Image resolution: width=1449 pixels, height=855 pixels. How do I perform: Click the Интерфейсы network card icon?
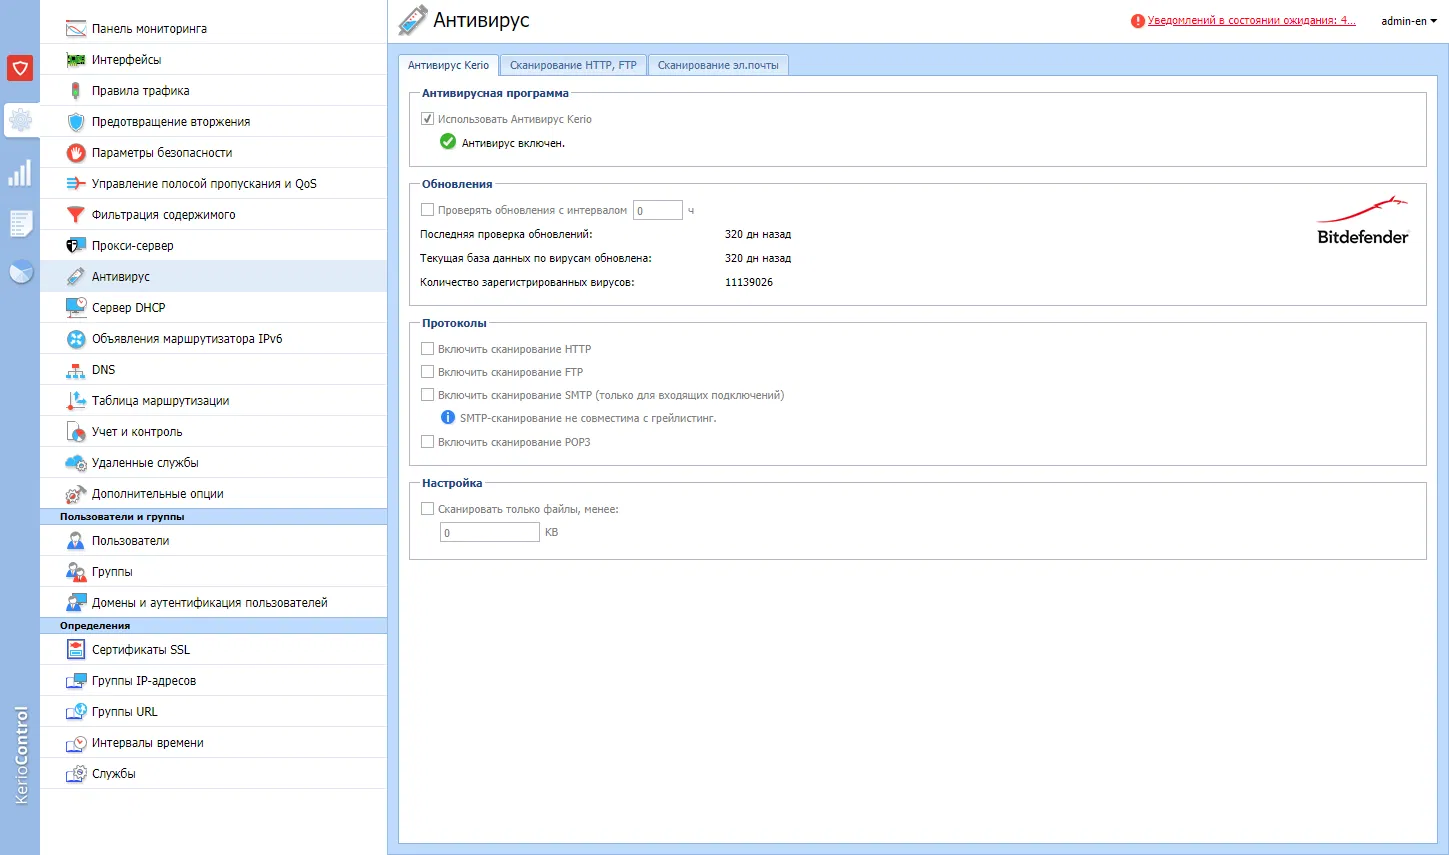(76, 60)
